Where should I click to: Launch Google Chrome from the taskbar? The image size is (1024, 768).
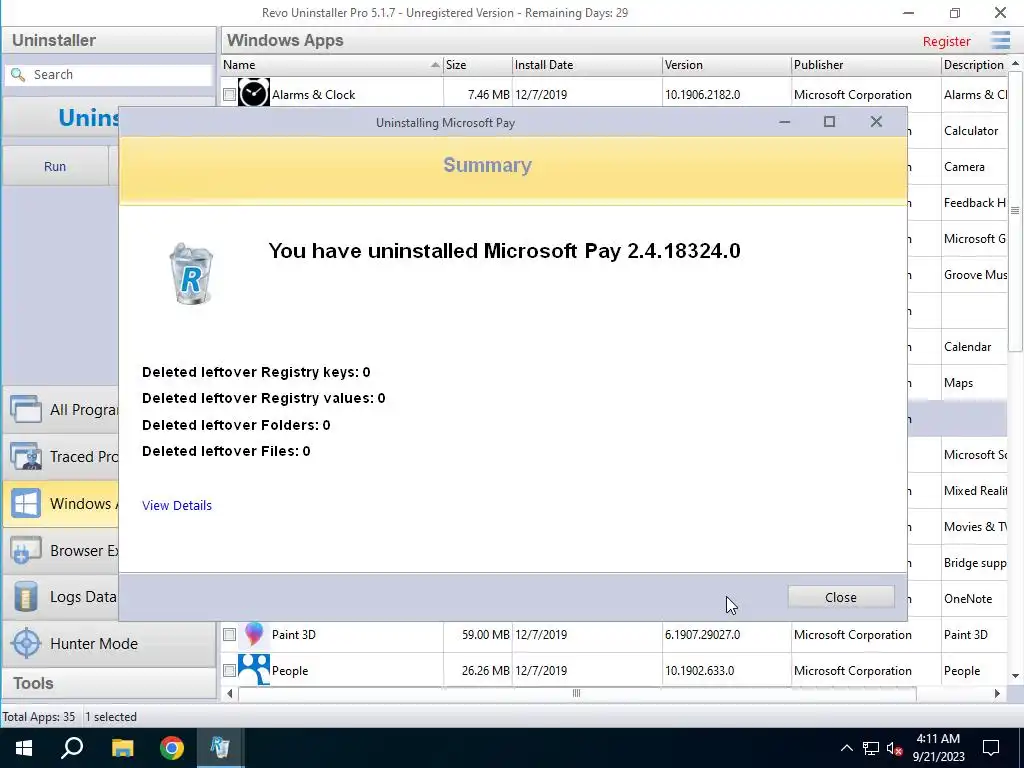point(172,748)
